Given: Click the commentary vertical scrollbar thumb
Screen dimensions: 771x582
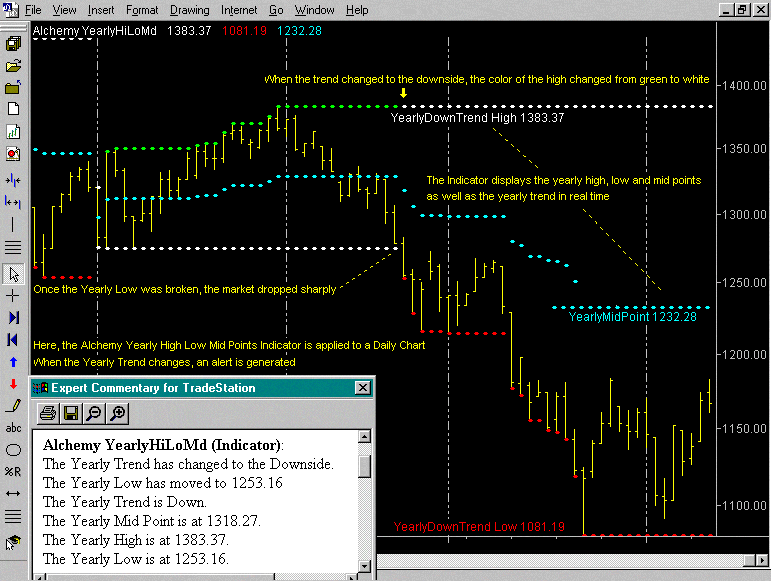Looking at the screenshot, I should [364, 466].
